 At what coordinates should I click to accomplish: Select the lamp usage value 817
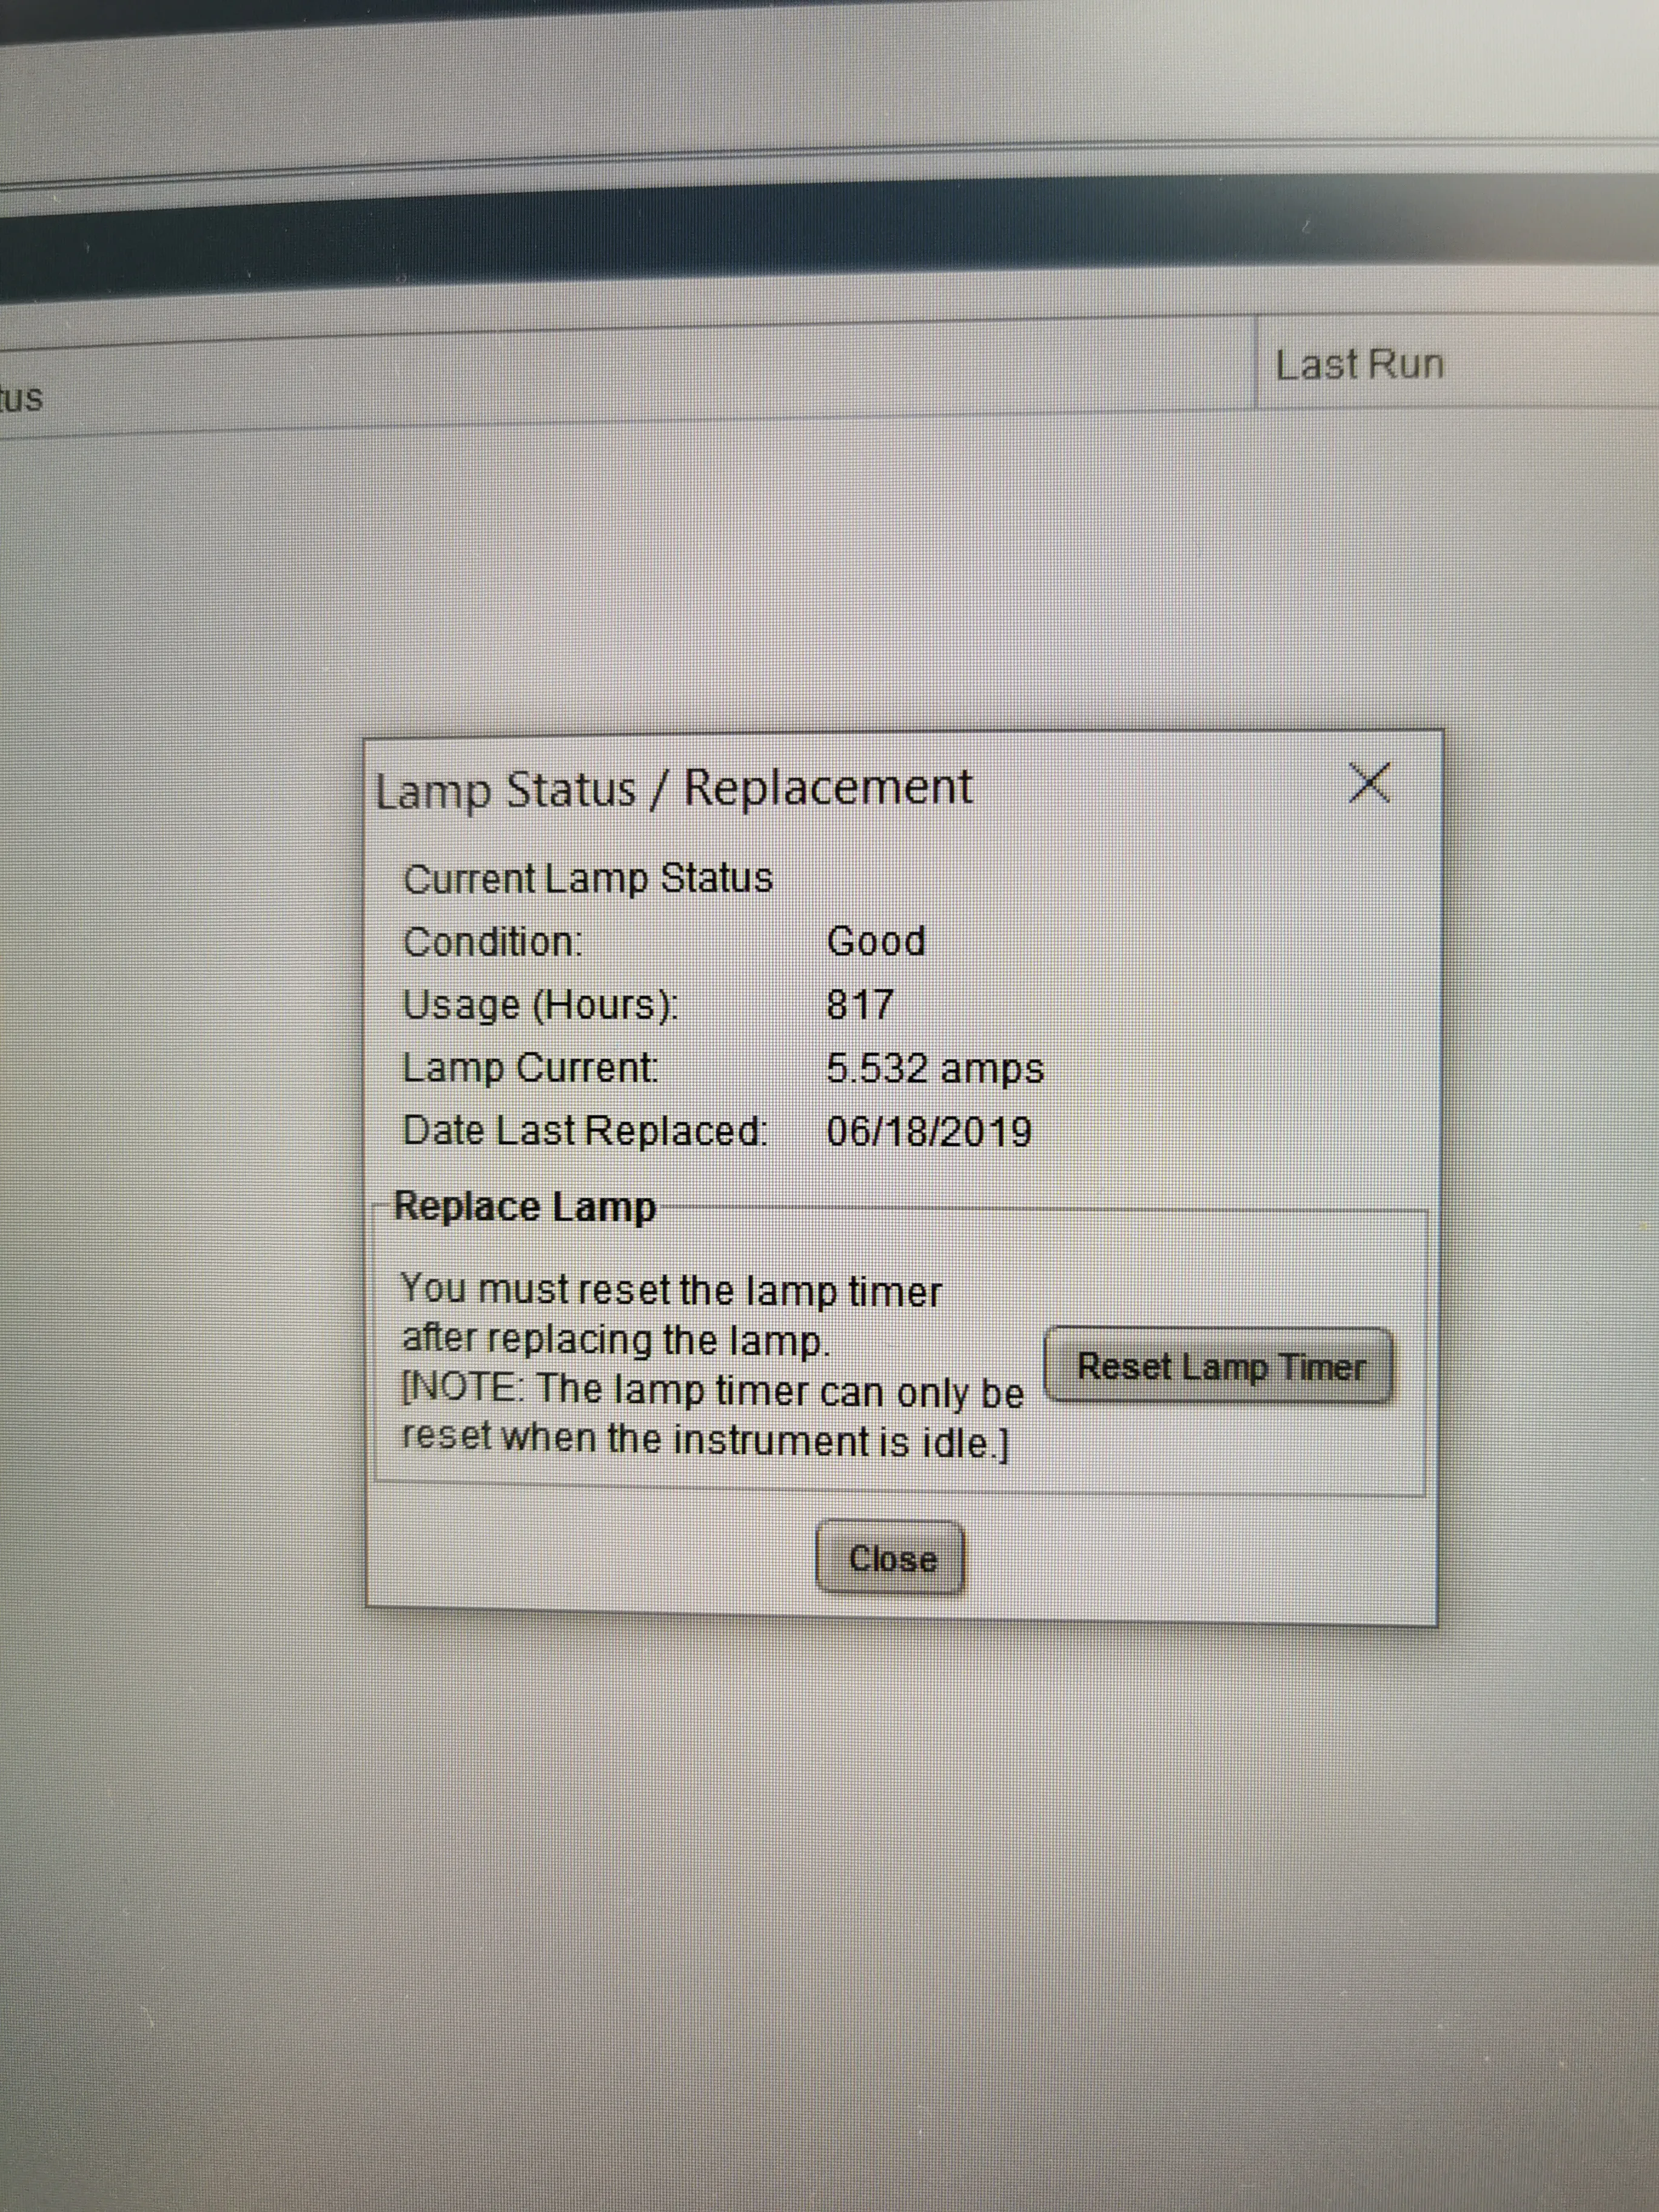coord(860,1005)
